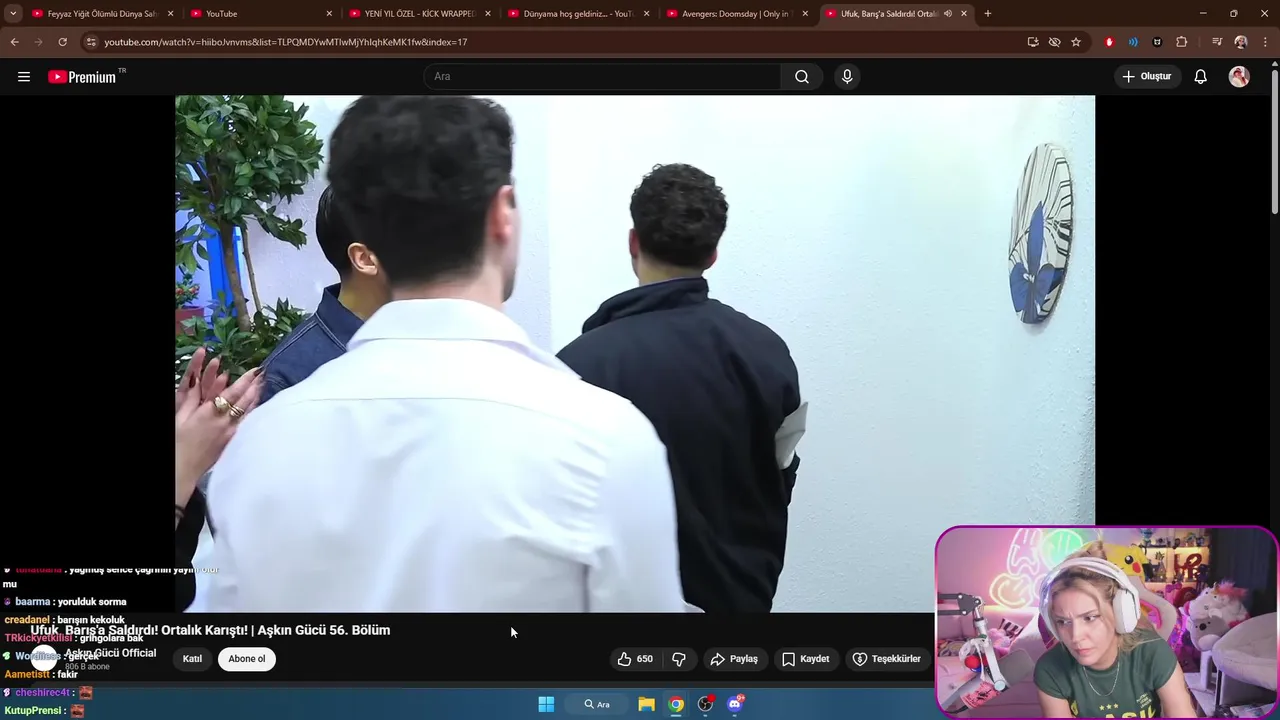Screen dimensions: 1280x720
Task: Save video with Kaydet button
Action: click(x=805, y=659)
